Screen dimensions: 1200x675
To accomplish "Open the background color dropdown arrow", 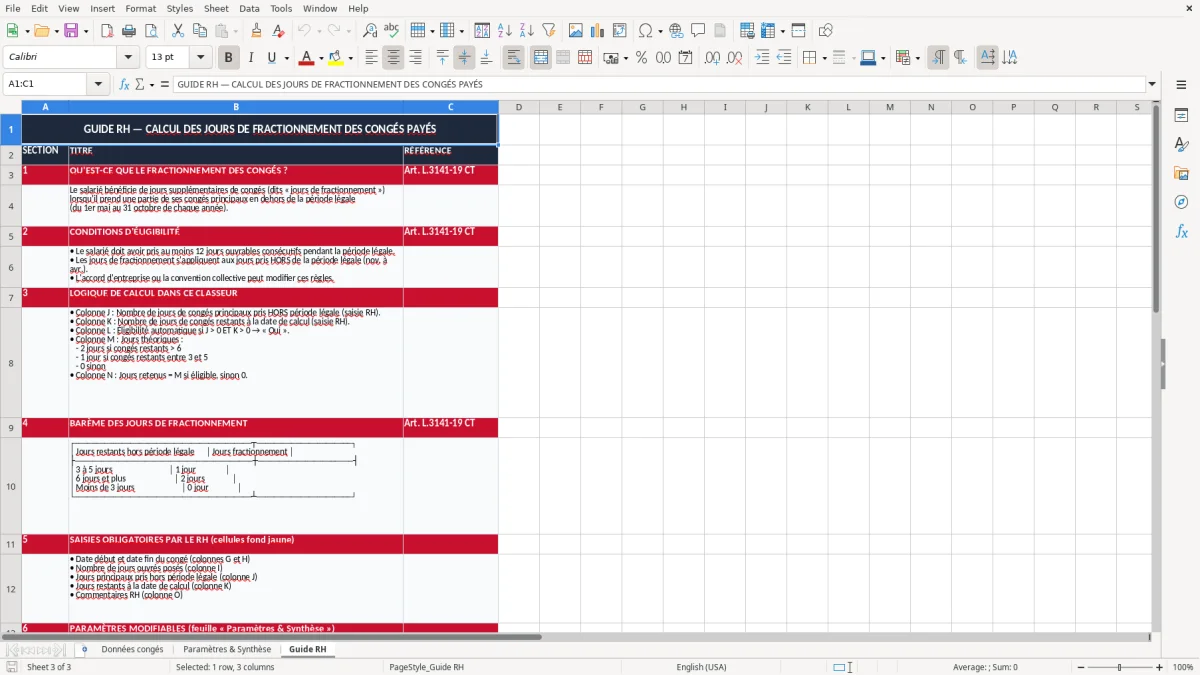I will tap(350, 58).
